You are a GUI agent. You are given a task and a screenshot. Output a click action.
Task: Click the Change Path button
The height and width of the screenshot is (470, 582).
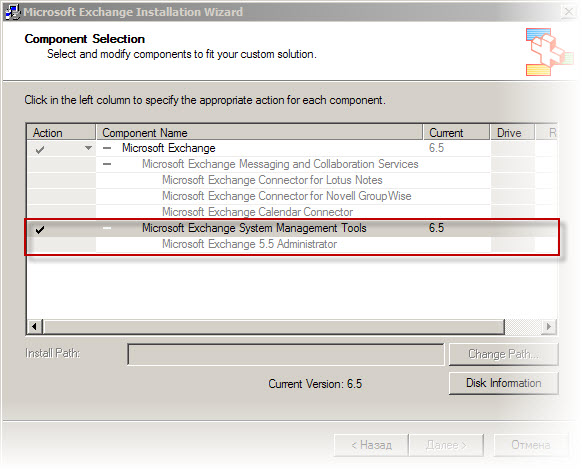click(x=503, y=354)
